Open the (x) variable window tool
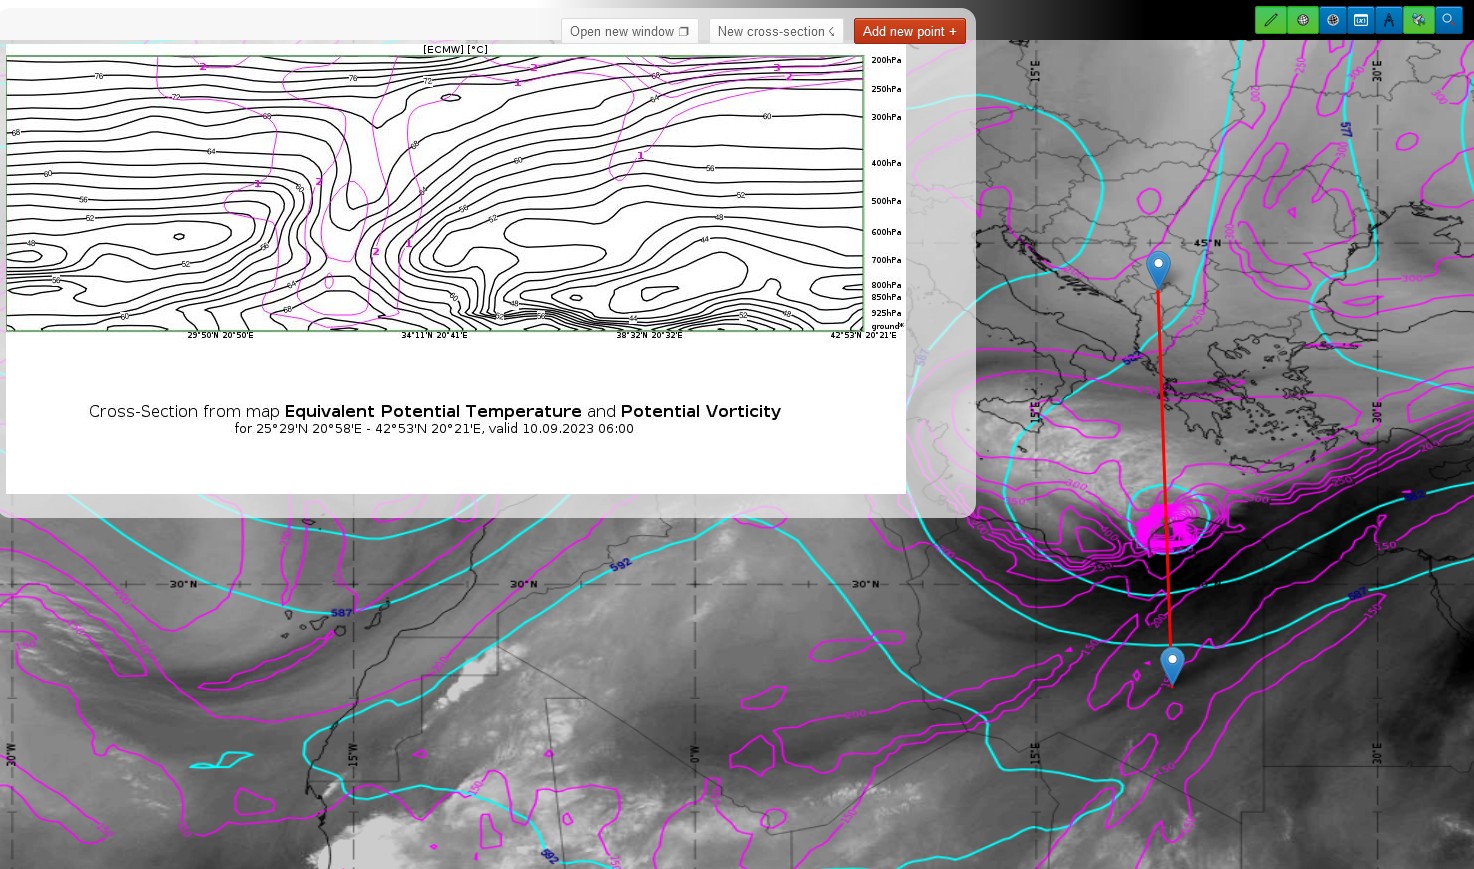1474x869 pixels. coord(1360,20)
